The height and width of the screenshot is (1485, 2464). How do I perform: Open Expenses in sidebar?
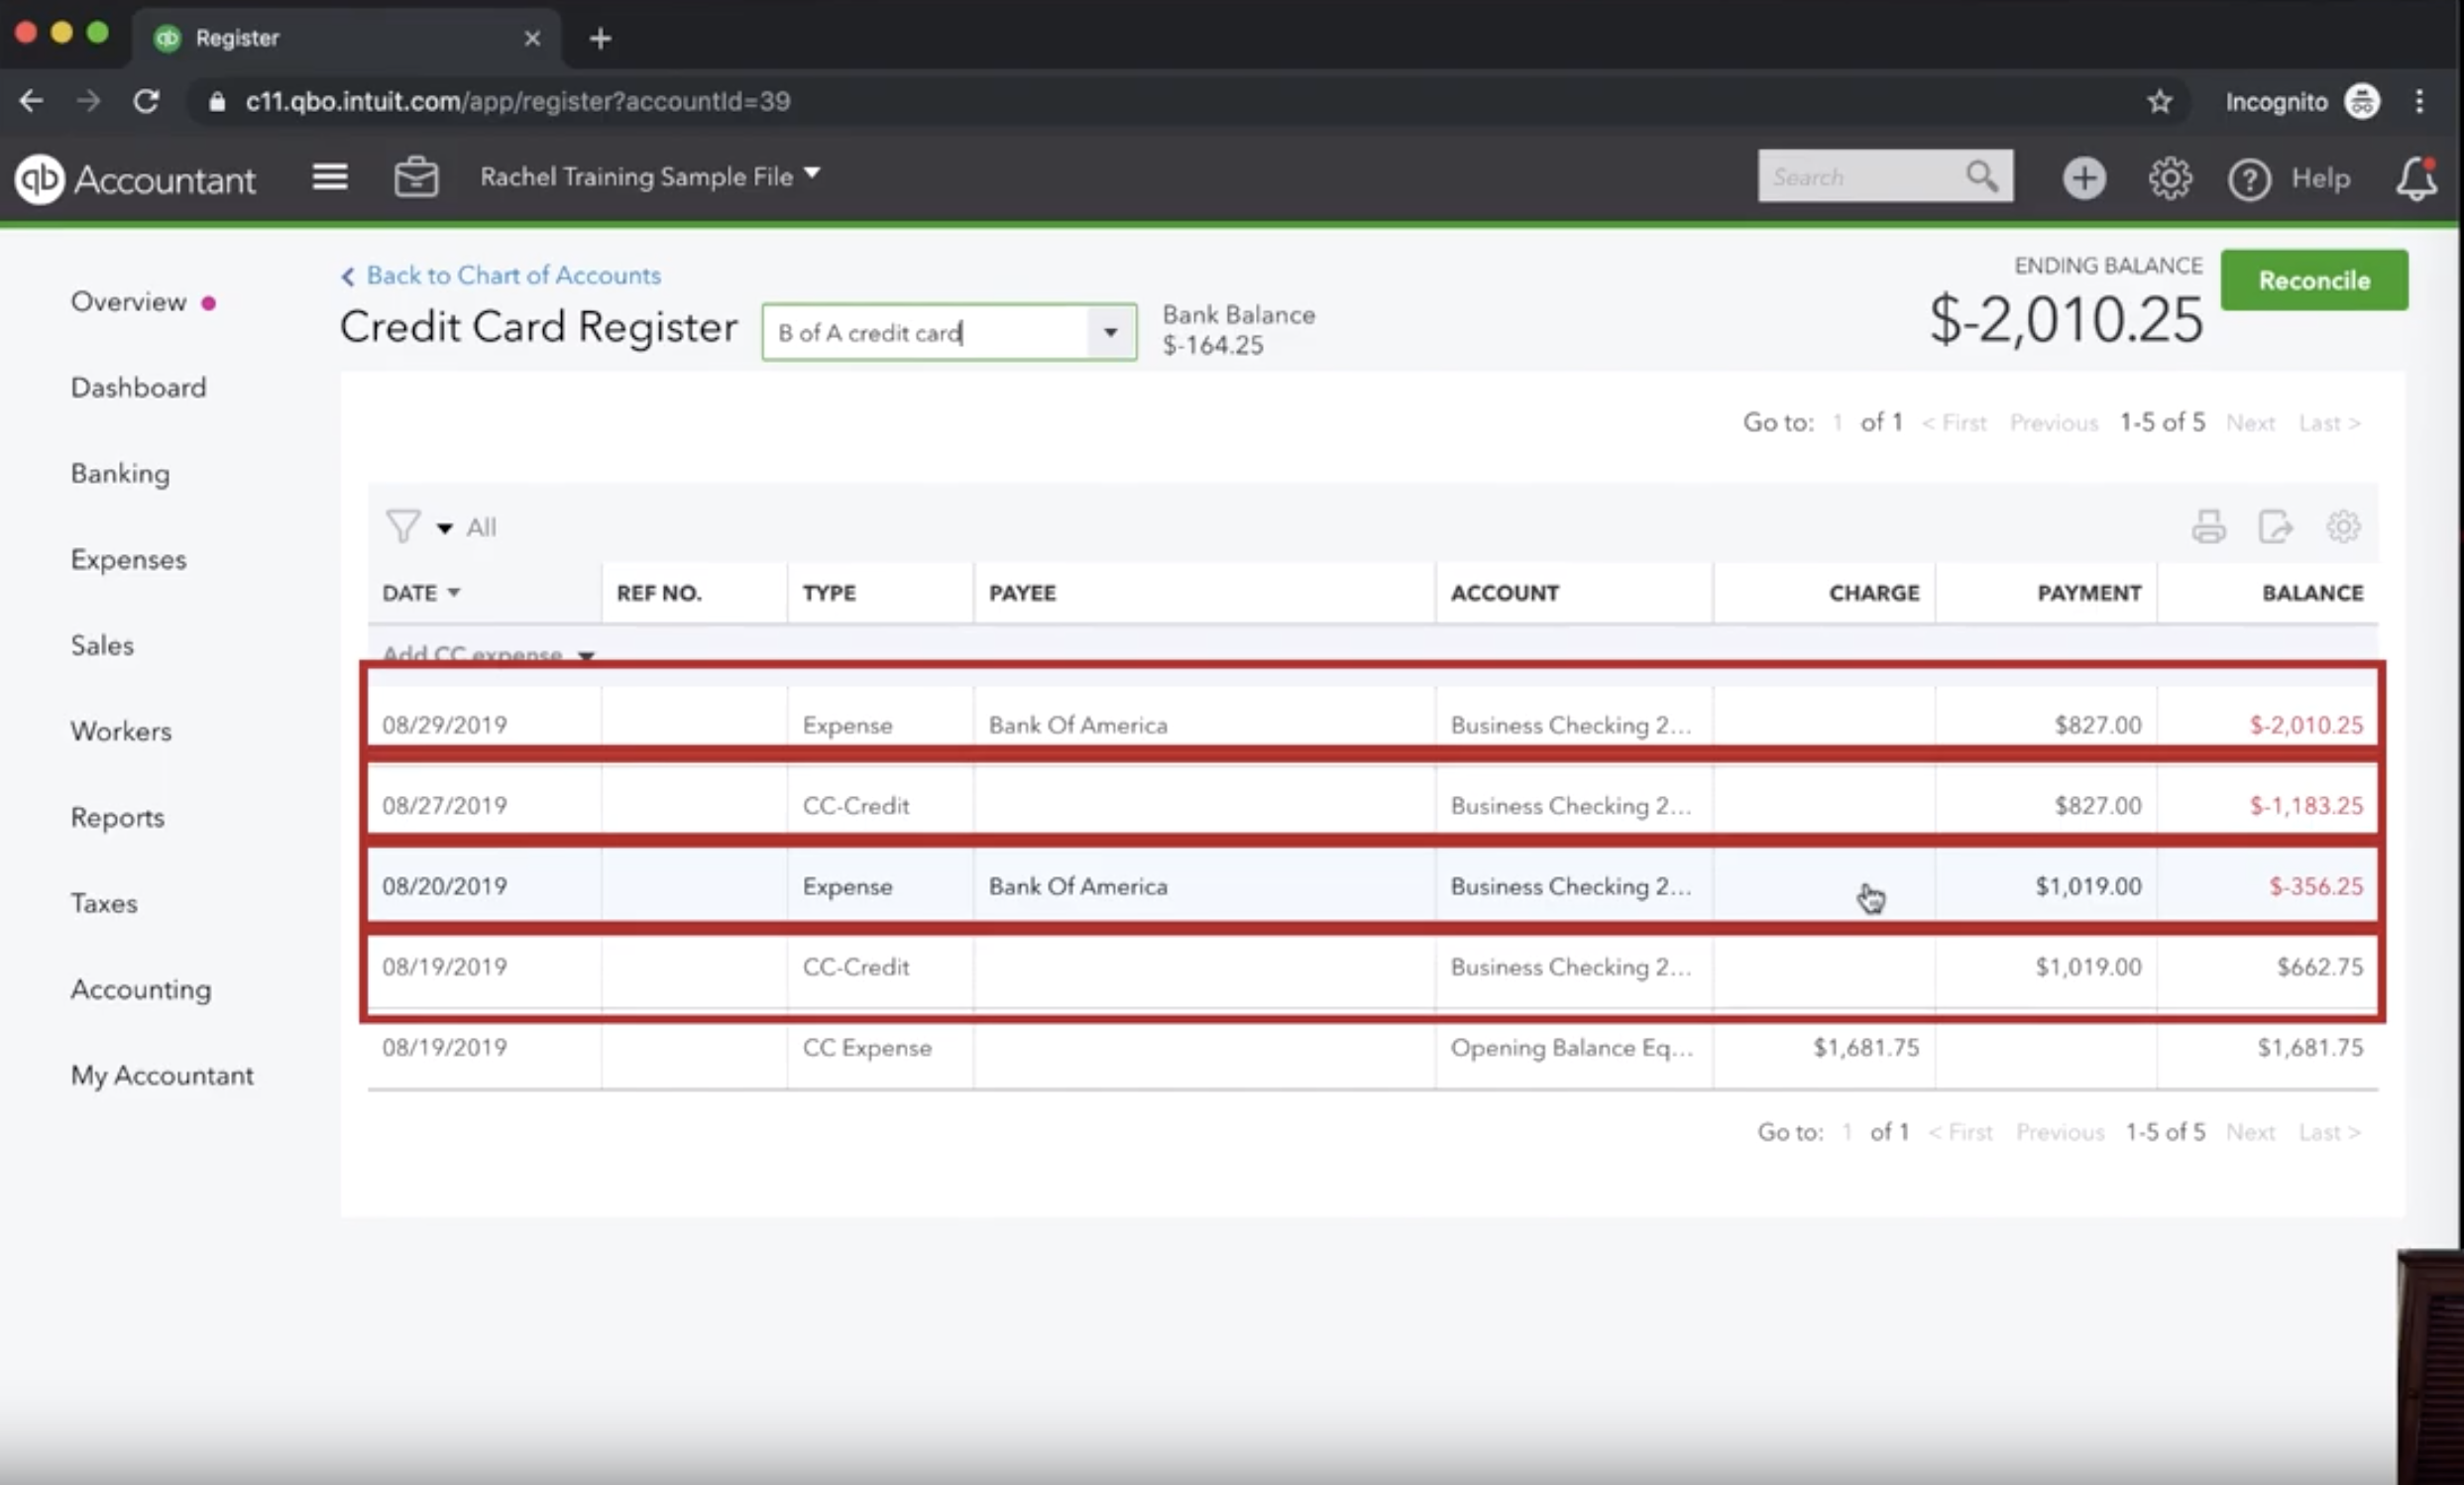[128, 560]
